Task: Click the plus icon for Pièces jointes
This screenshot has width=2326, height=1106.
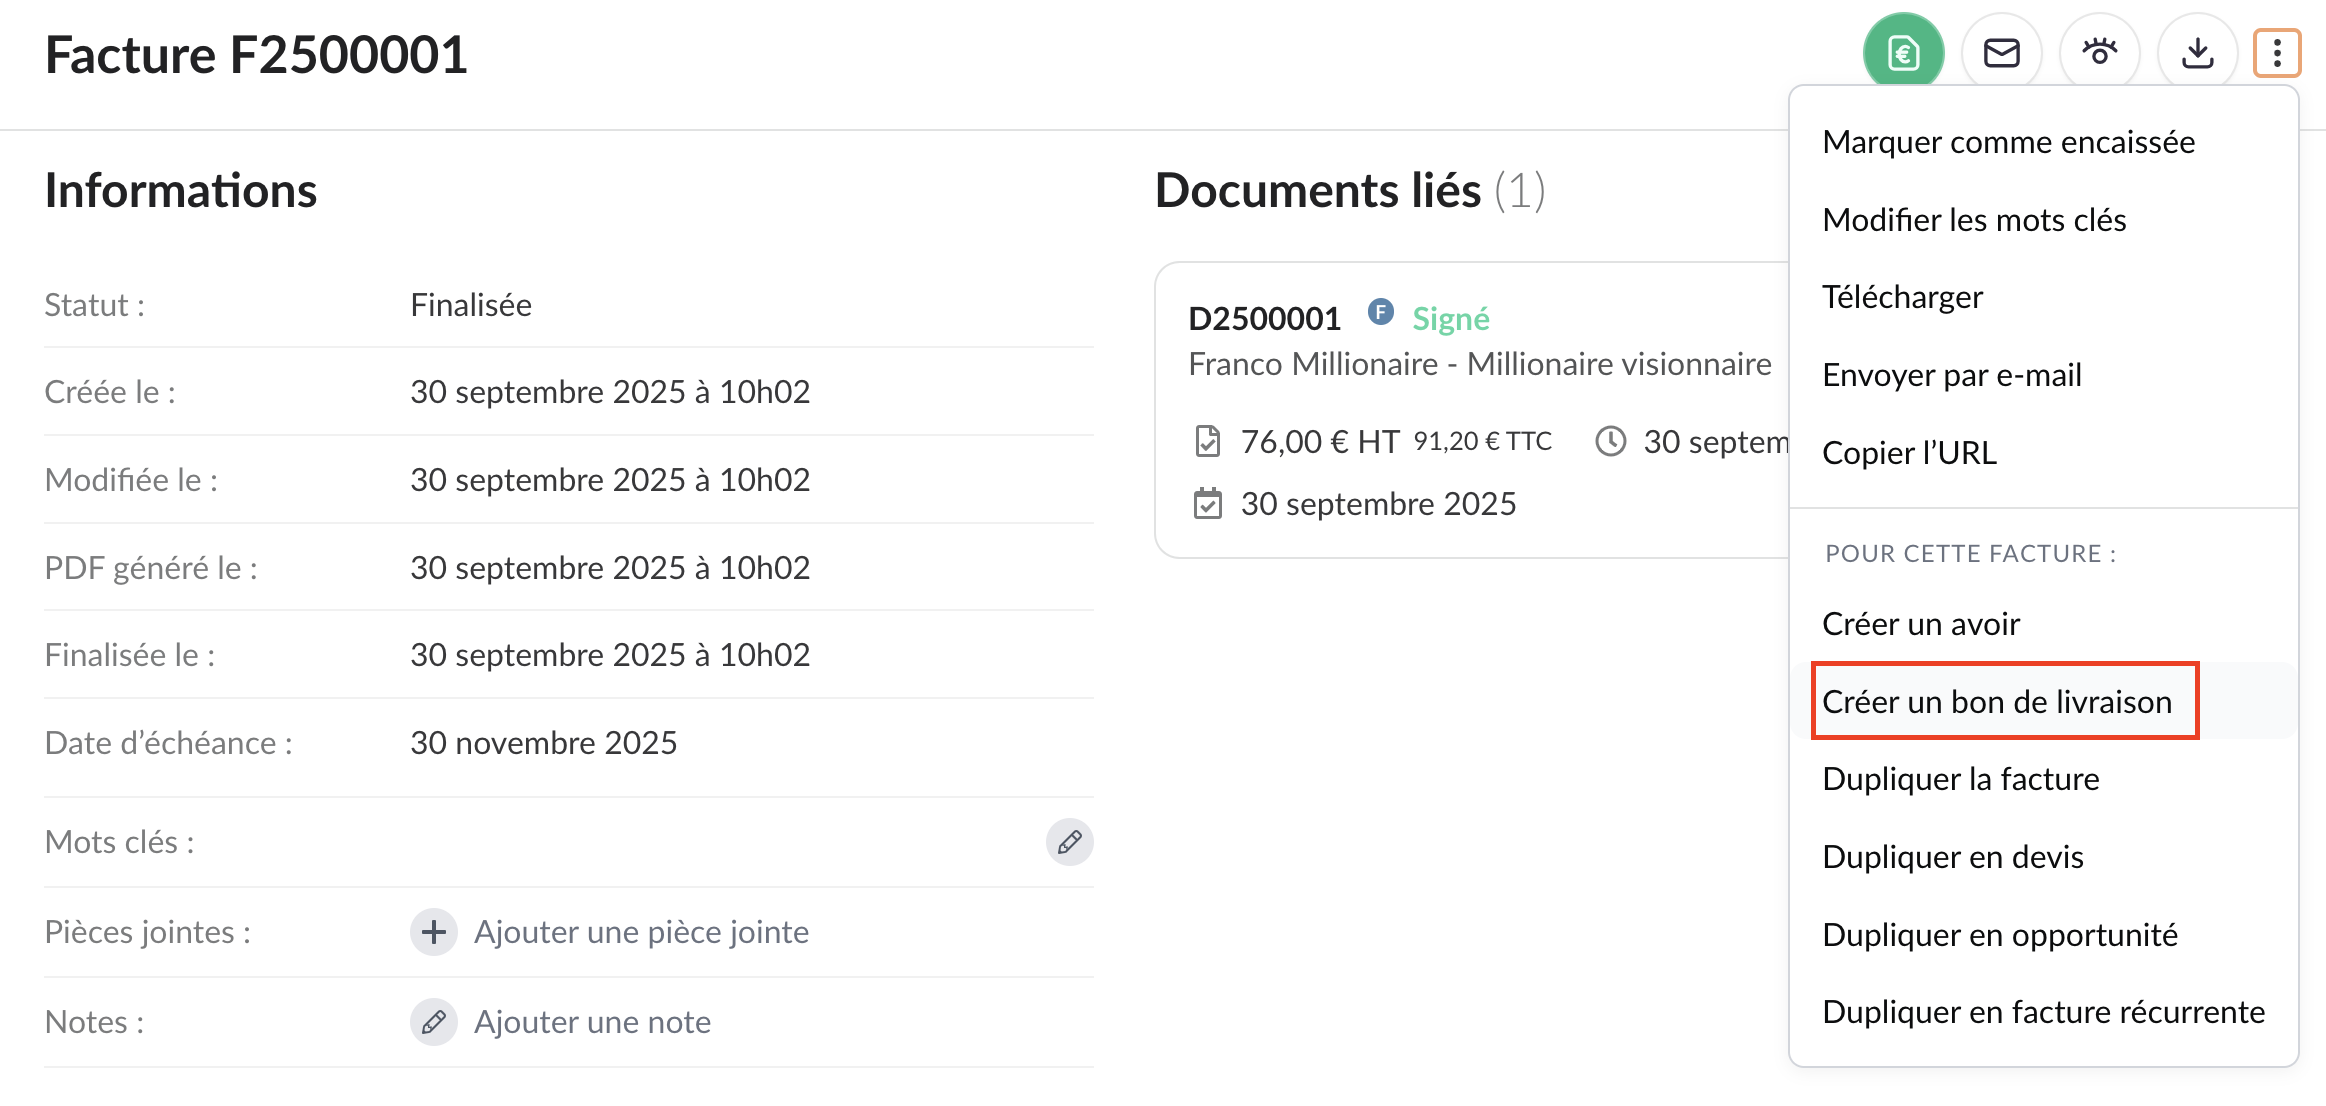Action: point(434,932)
